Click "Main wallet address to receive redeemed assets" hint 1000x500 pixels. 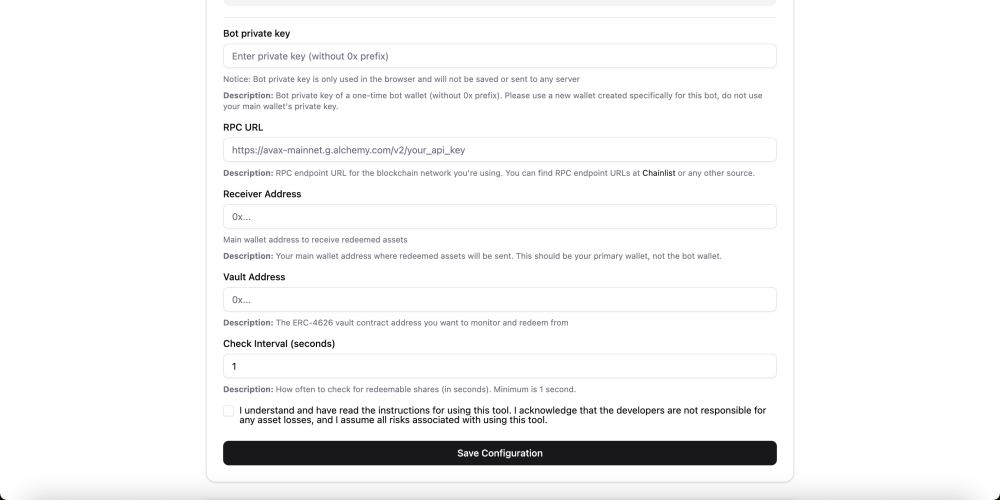(x=315, y=240)
